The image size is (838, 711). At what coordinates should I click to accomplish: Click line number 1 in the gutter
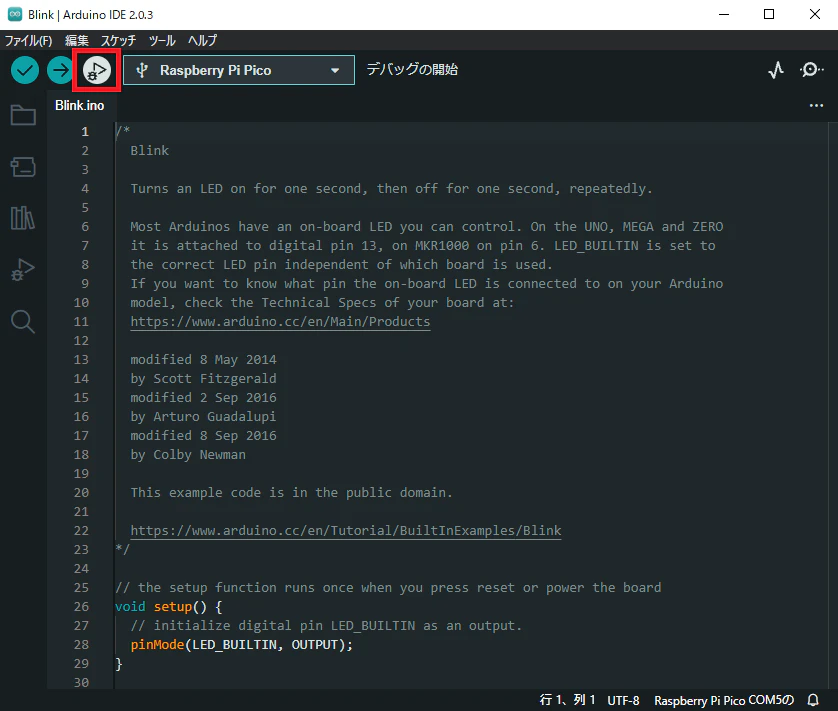(x=85, y=132)
